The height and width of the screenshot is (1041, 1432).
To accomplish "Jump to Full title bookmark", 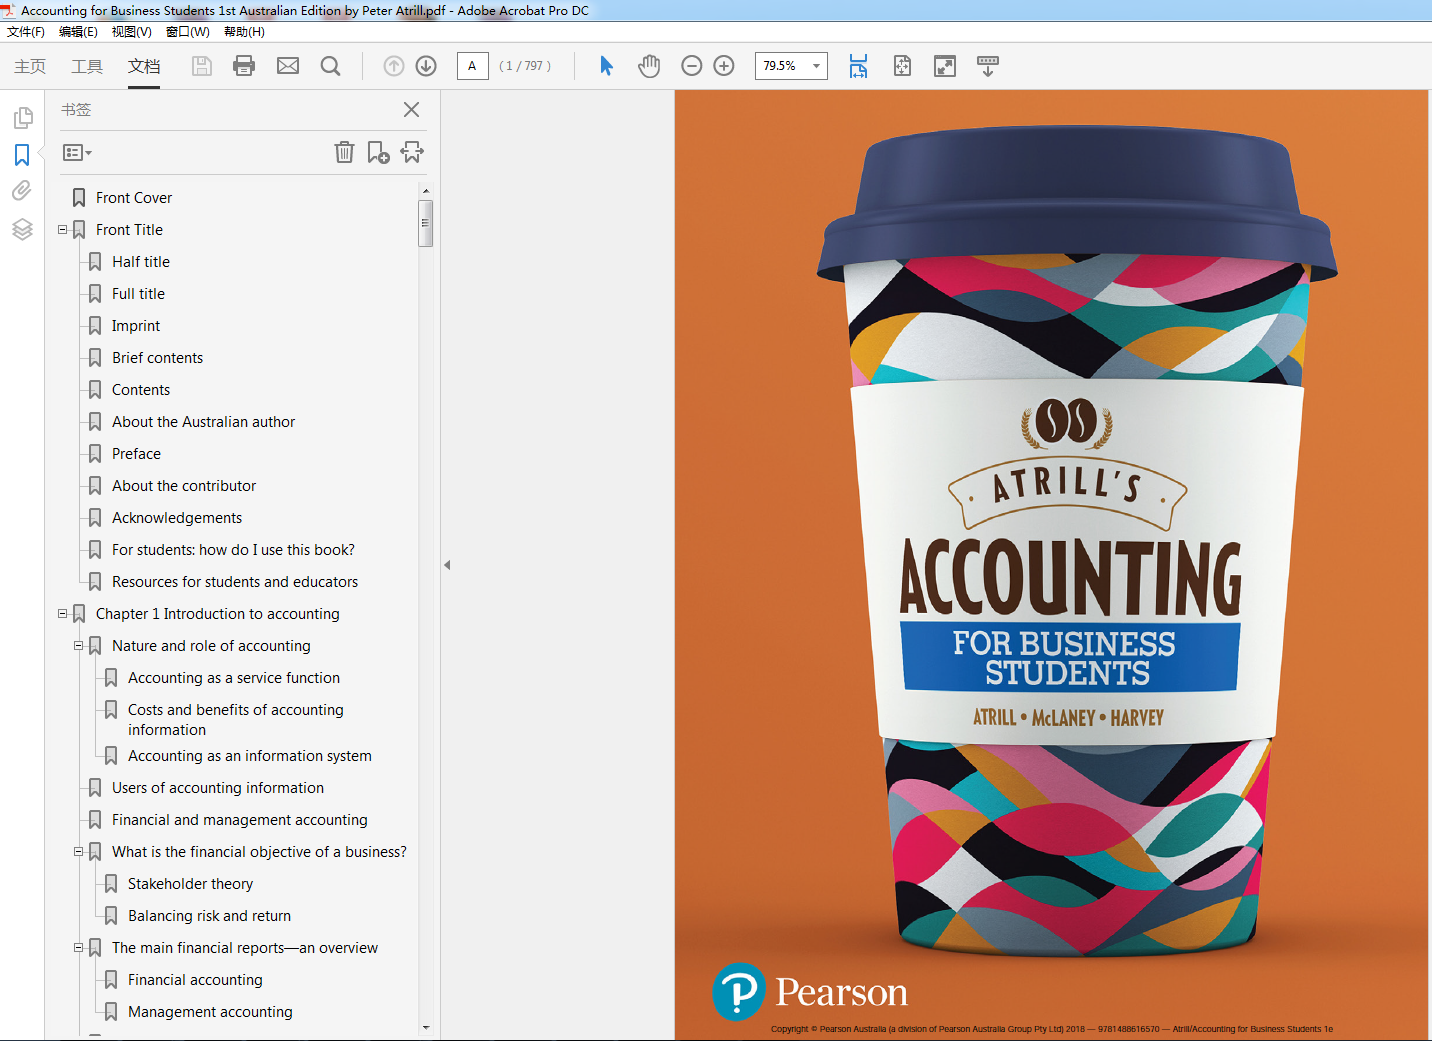I will [x=138, y=294].
